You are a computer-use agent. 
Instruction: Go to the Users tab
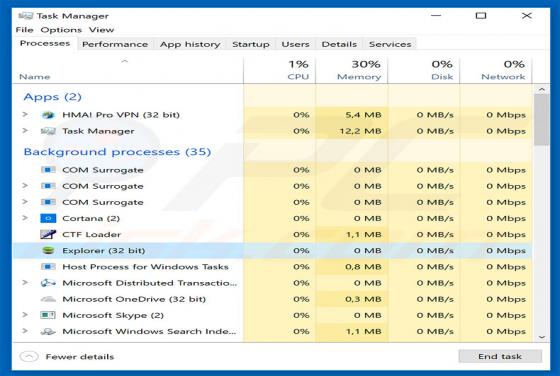[295, 44]
